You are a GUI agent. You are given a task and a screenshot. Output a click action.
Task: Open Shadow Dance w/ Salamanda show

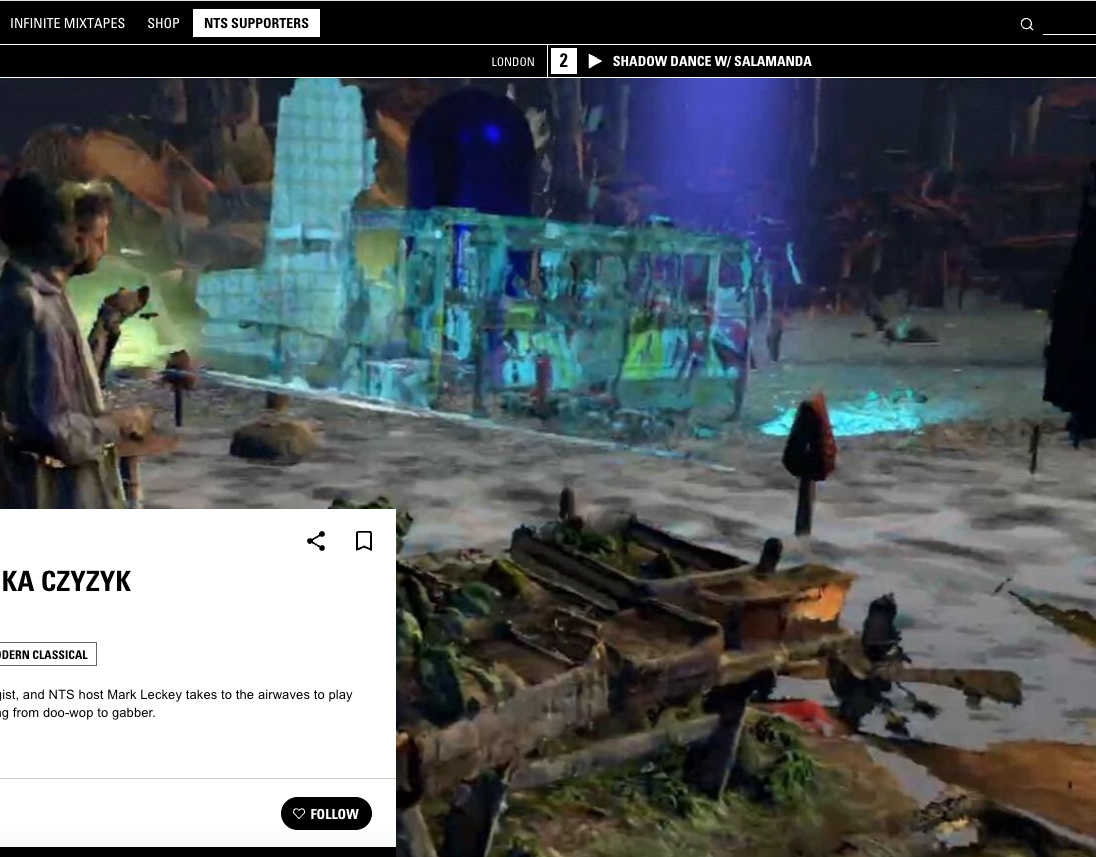click(x=712, y=62)
